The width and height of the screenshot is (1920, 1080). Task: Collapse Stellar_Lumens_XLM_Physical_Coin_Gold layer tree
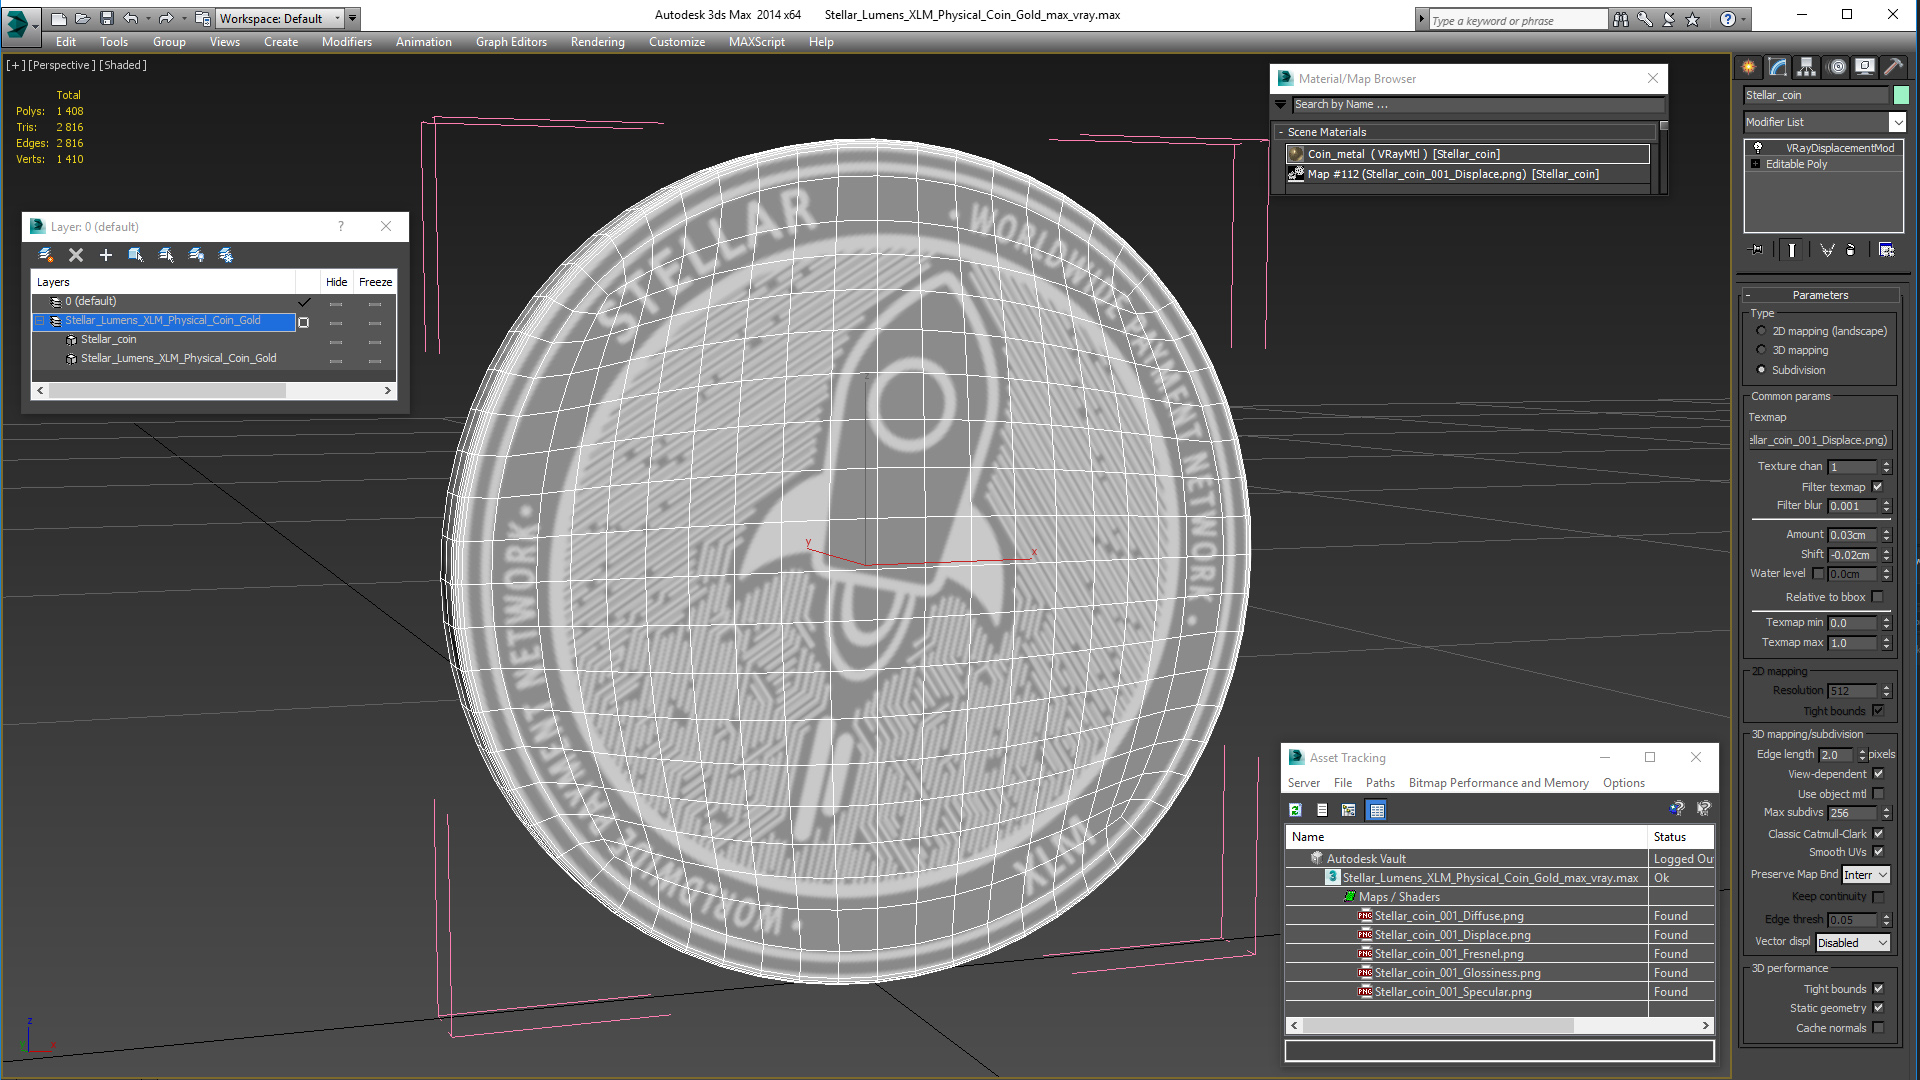click(x=40, y=321)
